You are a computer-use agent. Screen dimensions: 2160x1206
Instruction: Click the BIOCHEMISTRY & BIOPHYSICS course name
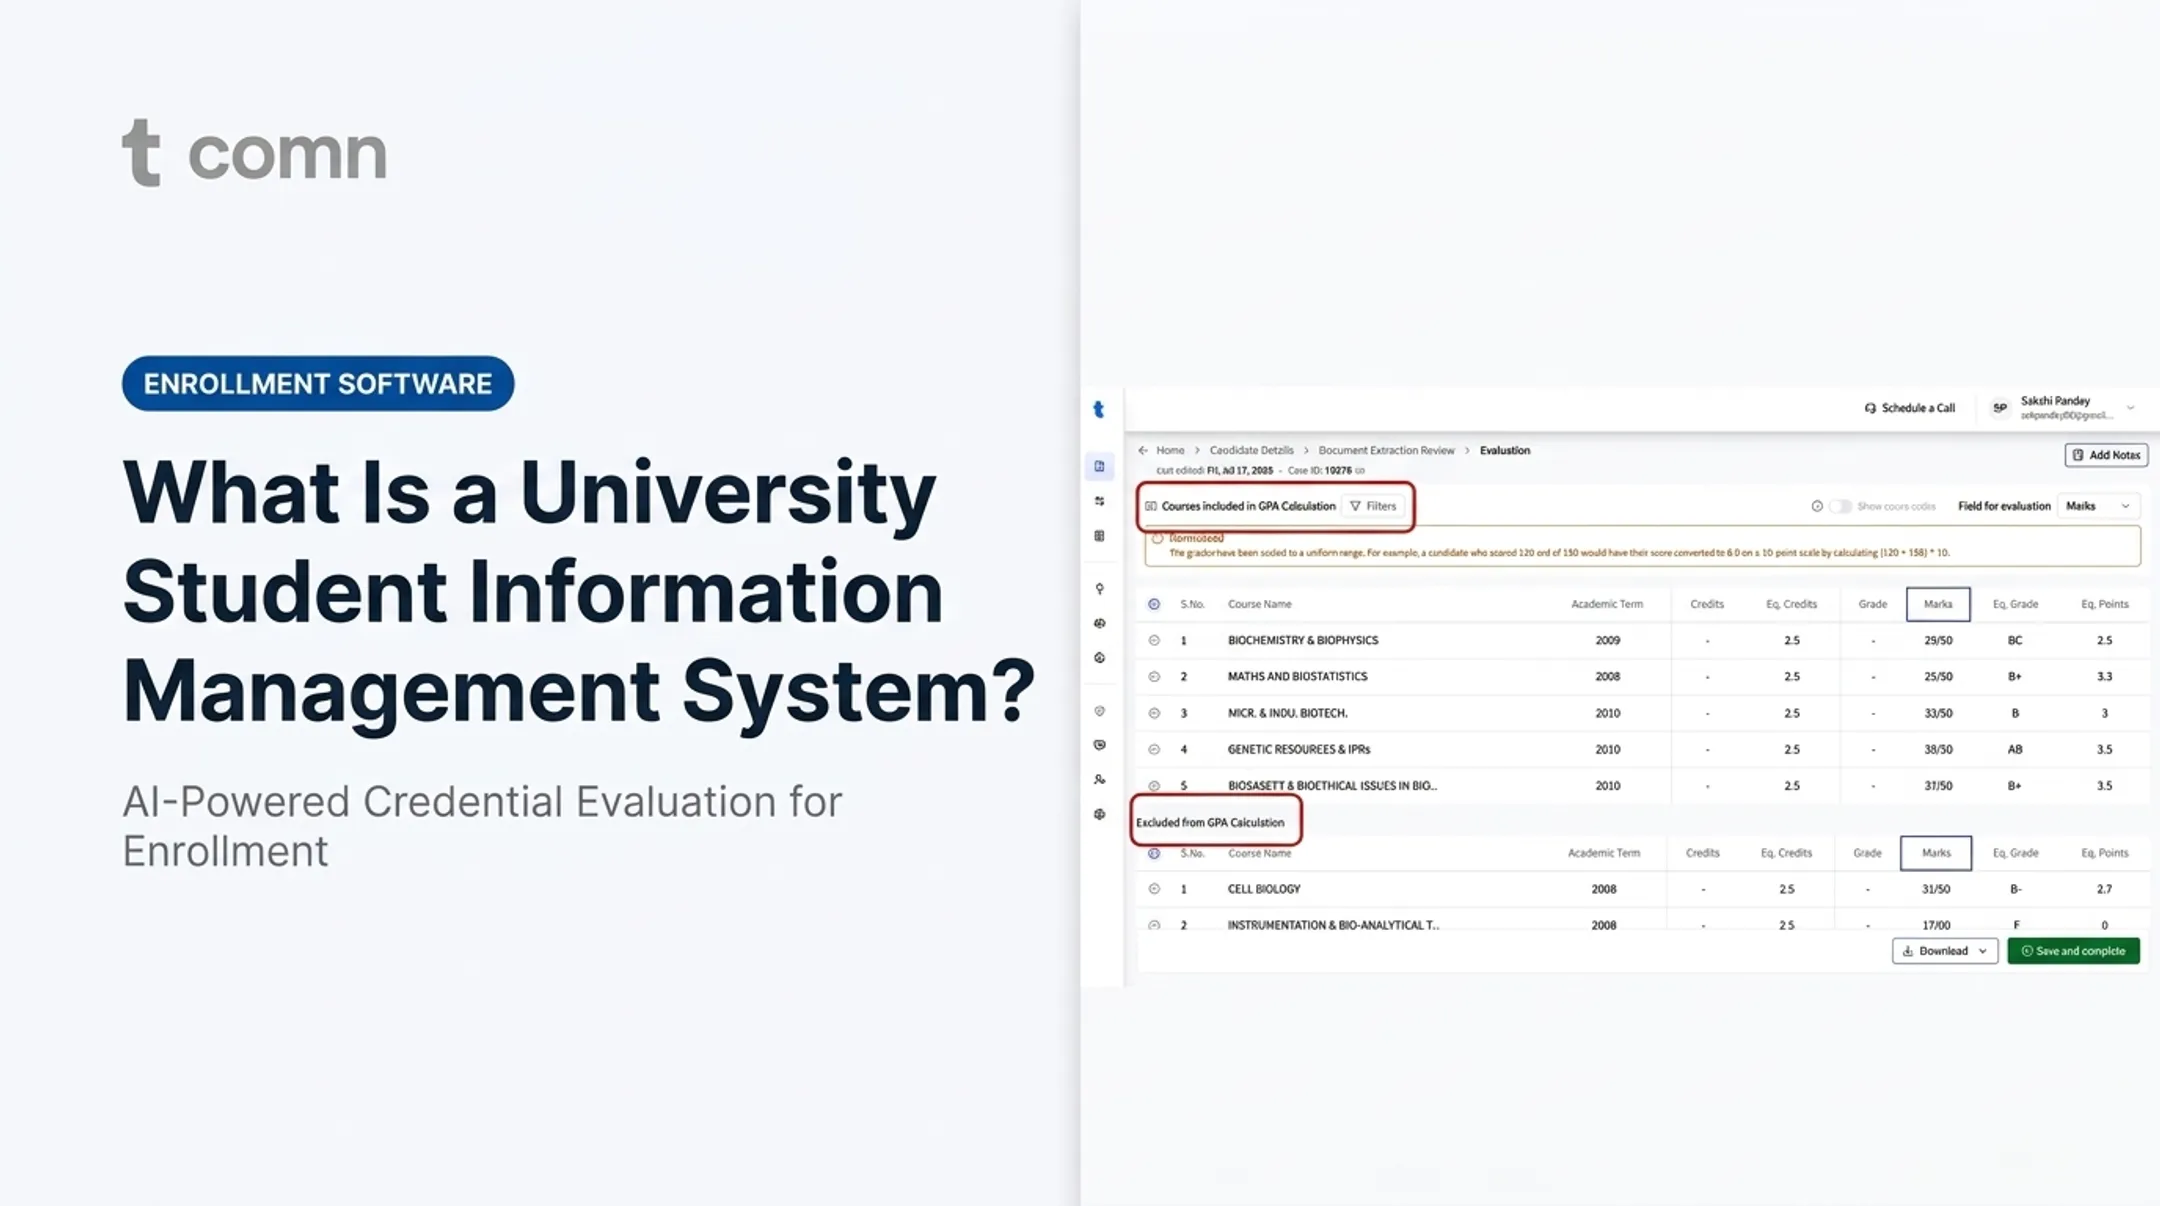click(x=1302, y=640)
